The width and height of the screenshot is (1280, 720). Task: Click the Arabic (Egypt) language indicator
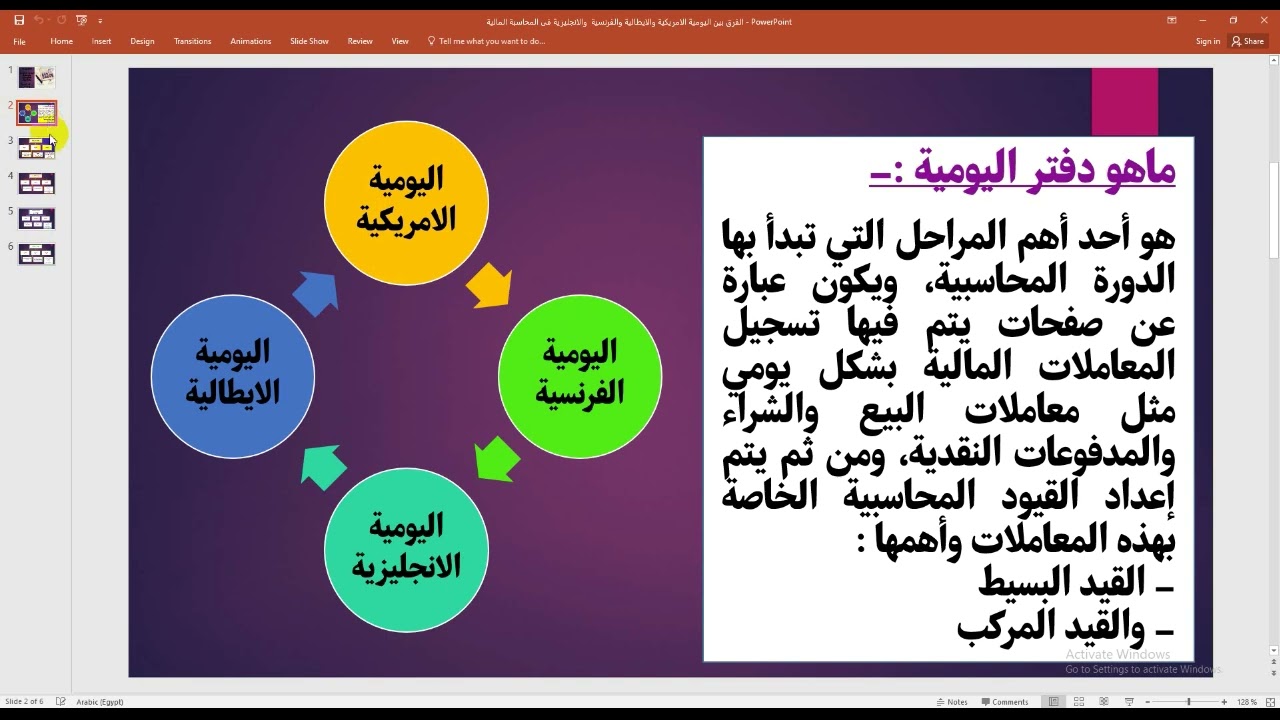pos(100,702)
